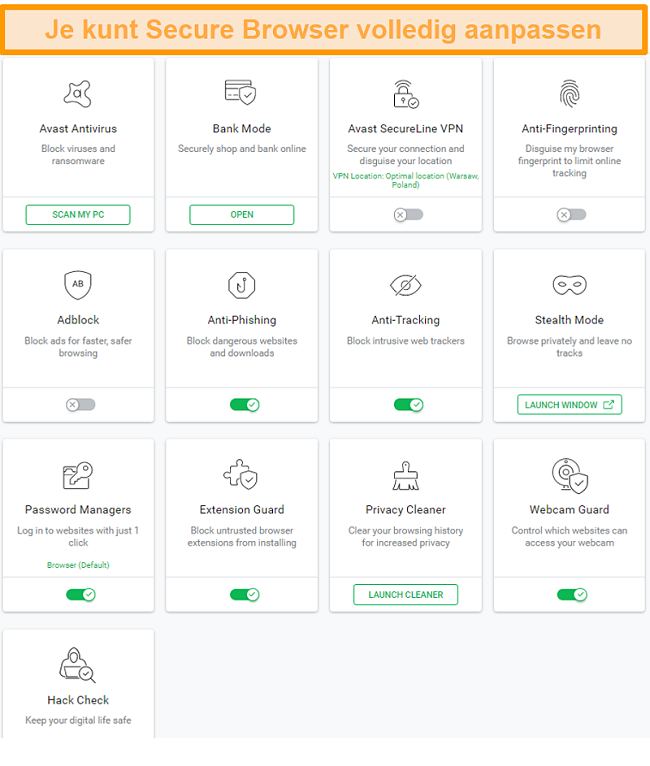Click the Avast Antivirus logo icon
The height and width of the screenshot is (766, 650).
click(78, 93)
